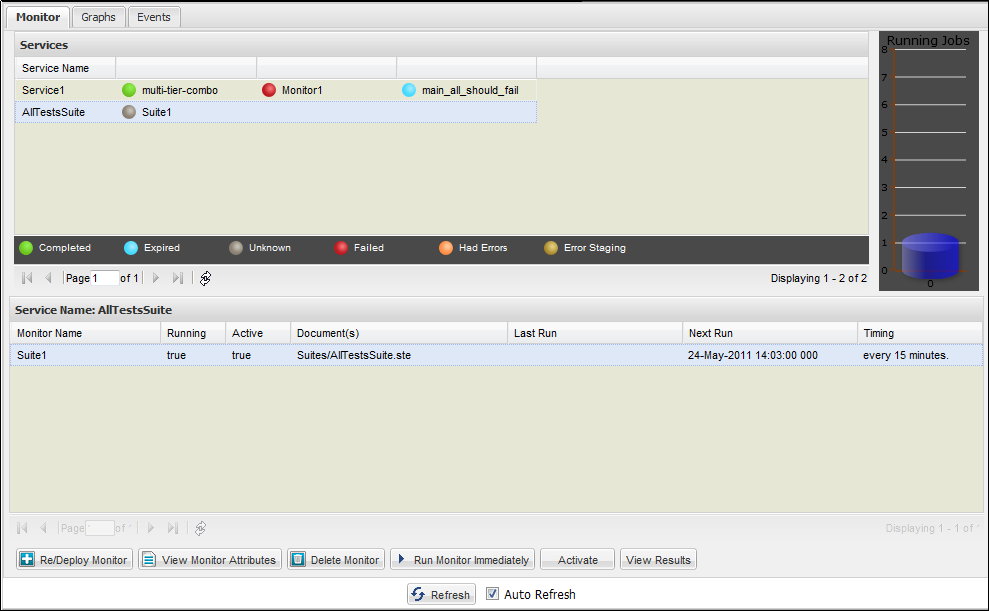Click the blue Expired icon beside main_all_should_fail
The image size is (989, 611).
408,90
